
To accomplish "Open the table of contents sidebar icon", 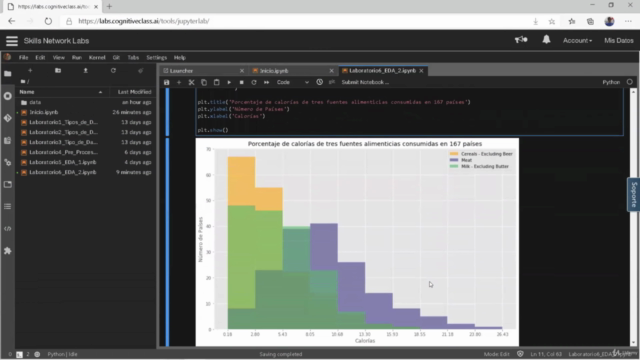I will pos(8,207).
